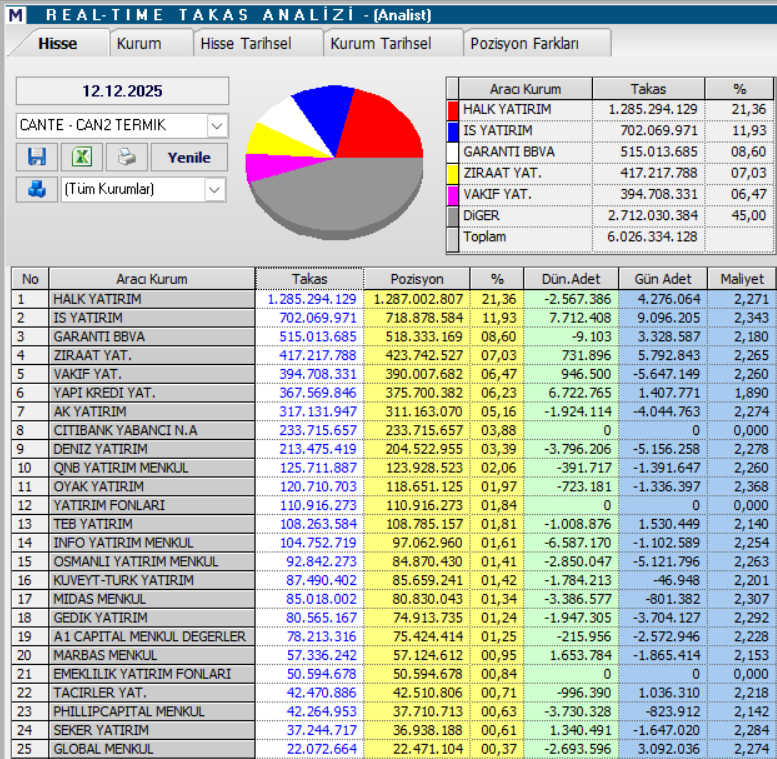The image size is (777, 759).
Task: Select the GLOBAL MENKUL row
Action: pyautogui.click(x=394, y=749)
